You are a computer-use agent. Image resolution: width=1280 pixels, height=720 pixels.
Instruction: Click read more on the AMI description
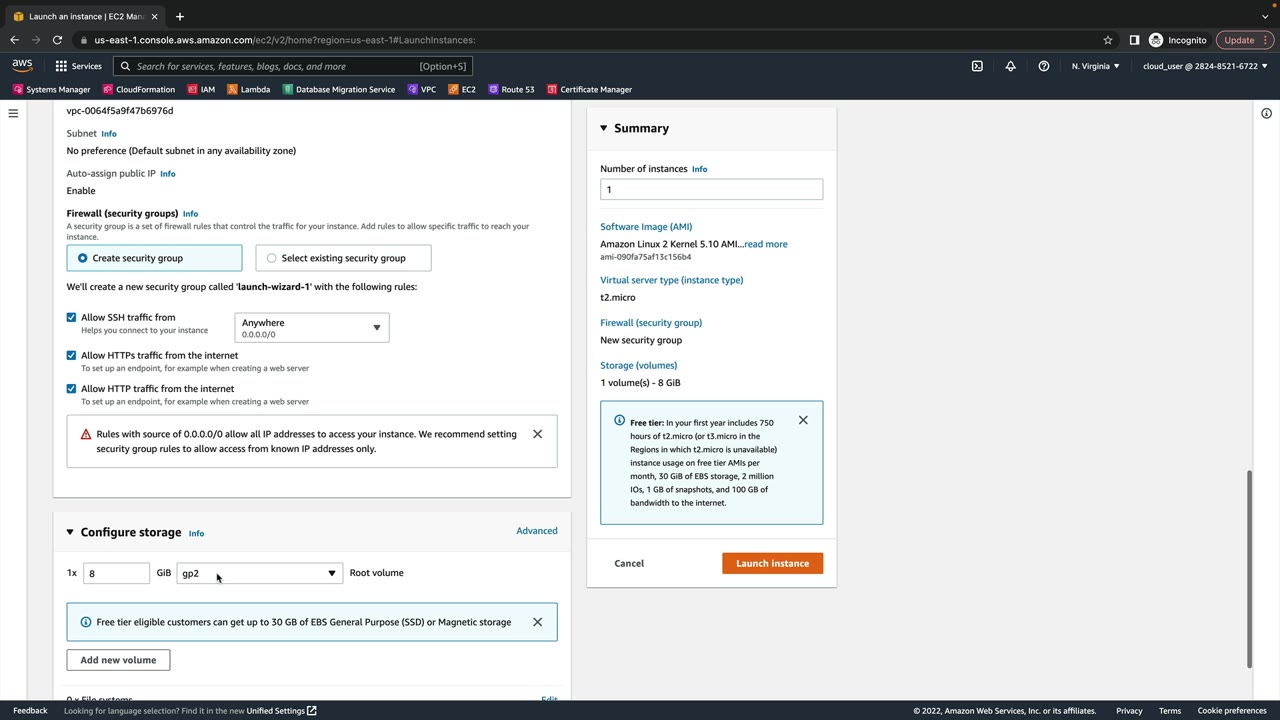click(765, 244)
